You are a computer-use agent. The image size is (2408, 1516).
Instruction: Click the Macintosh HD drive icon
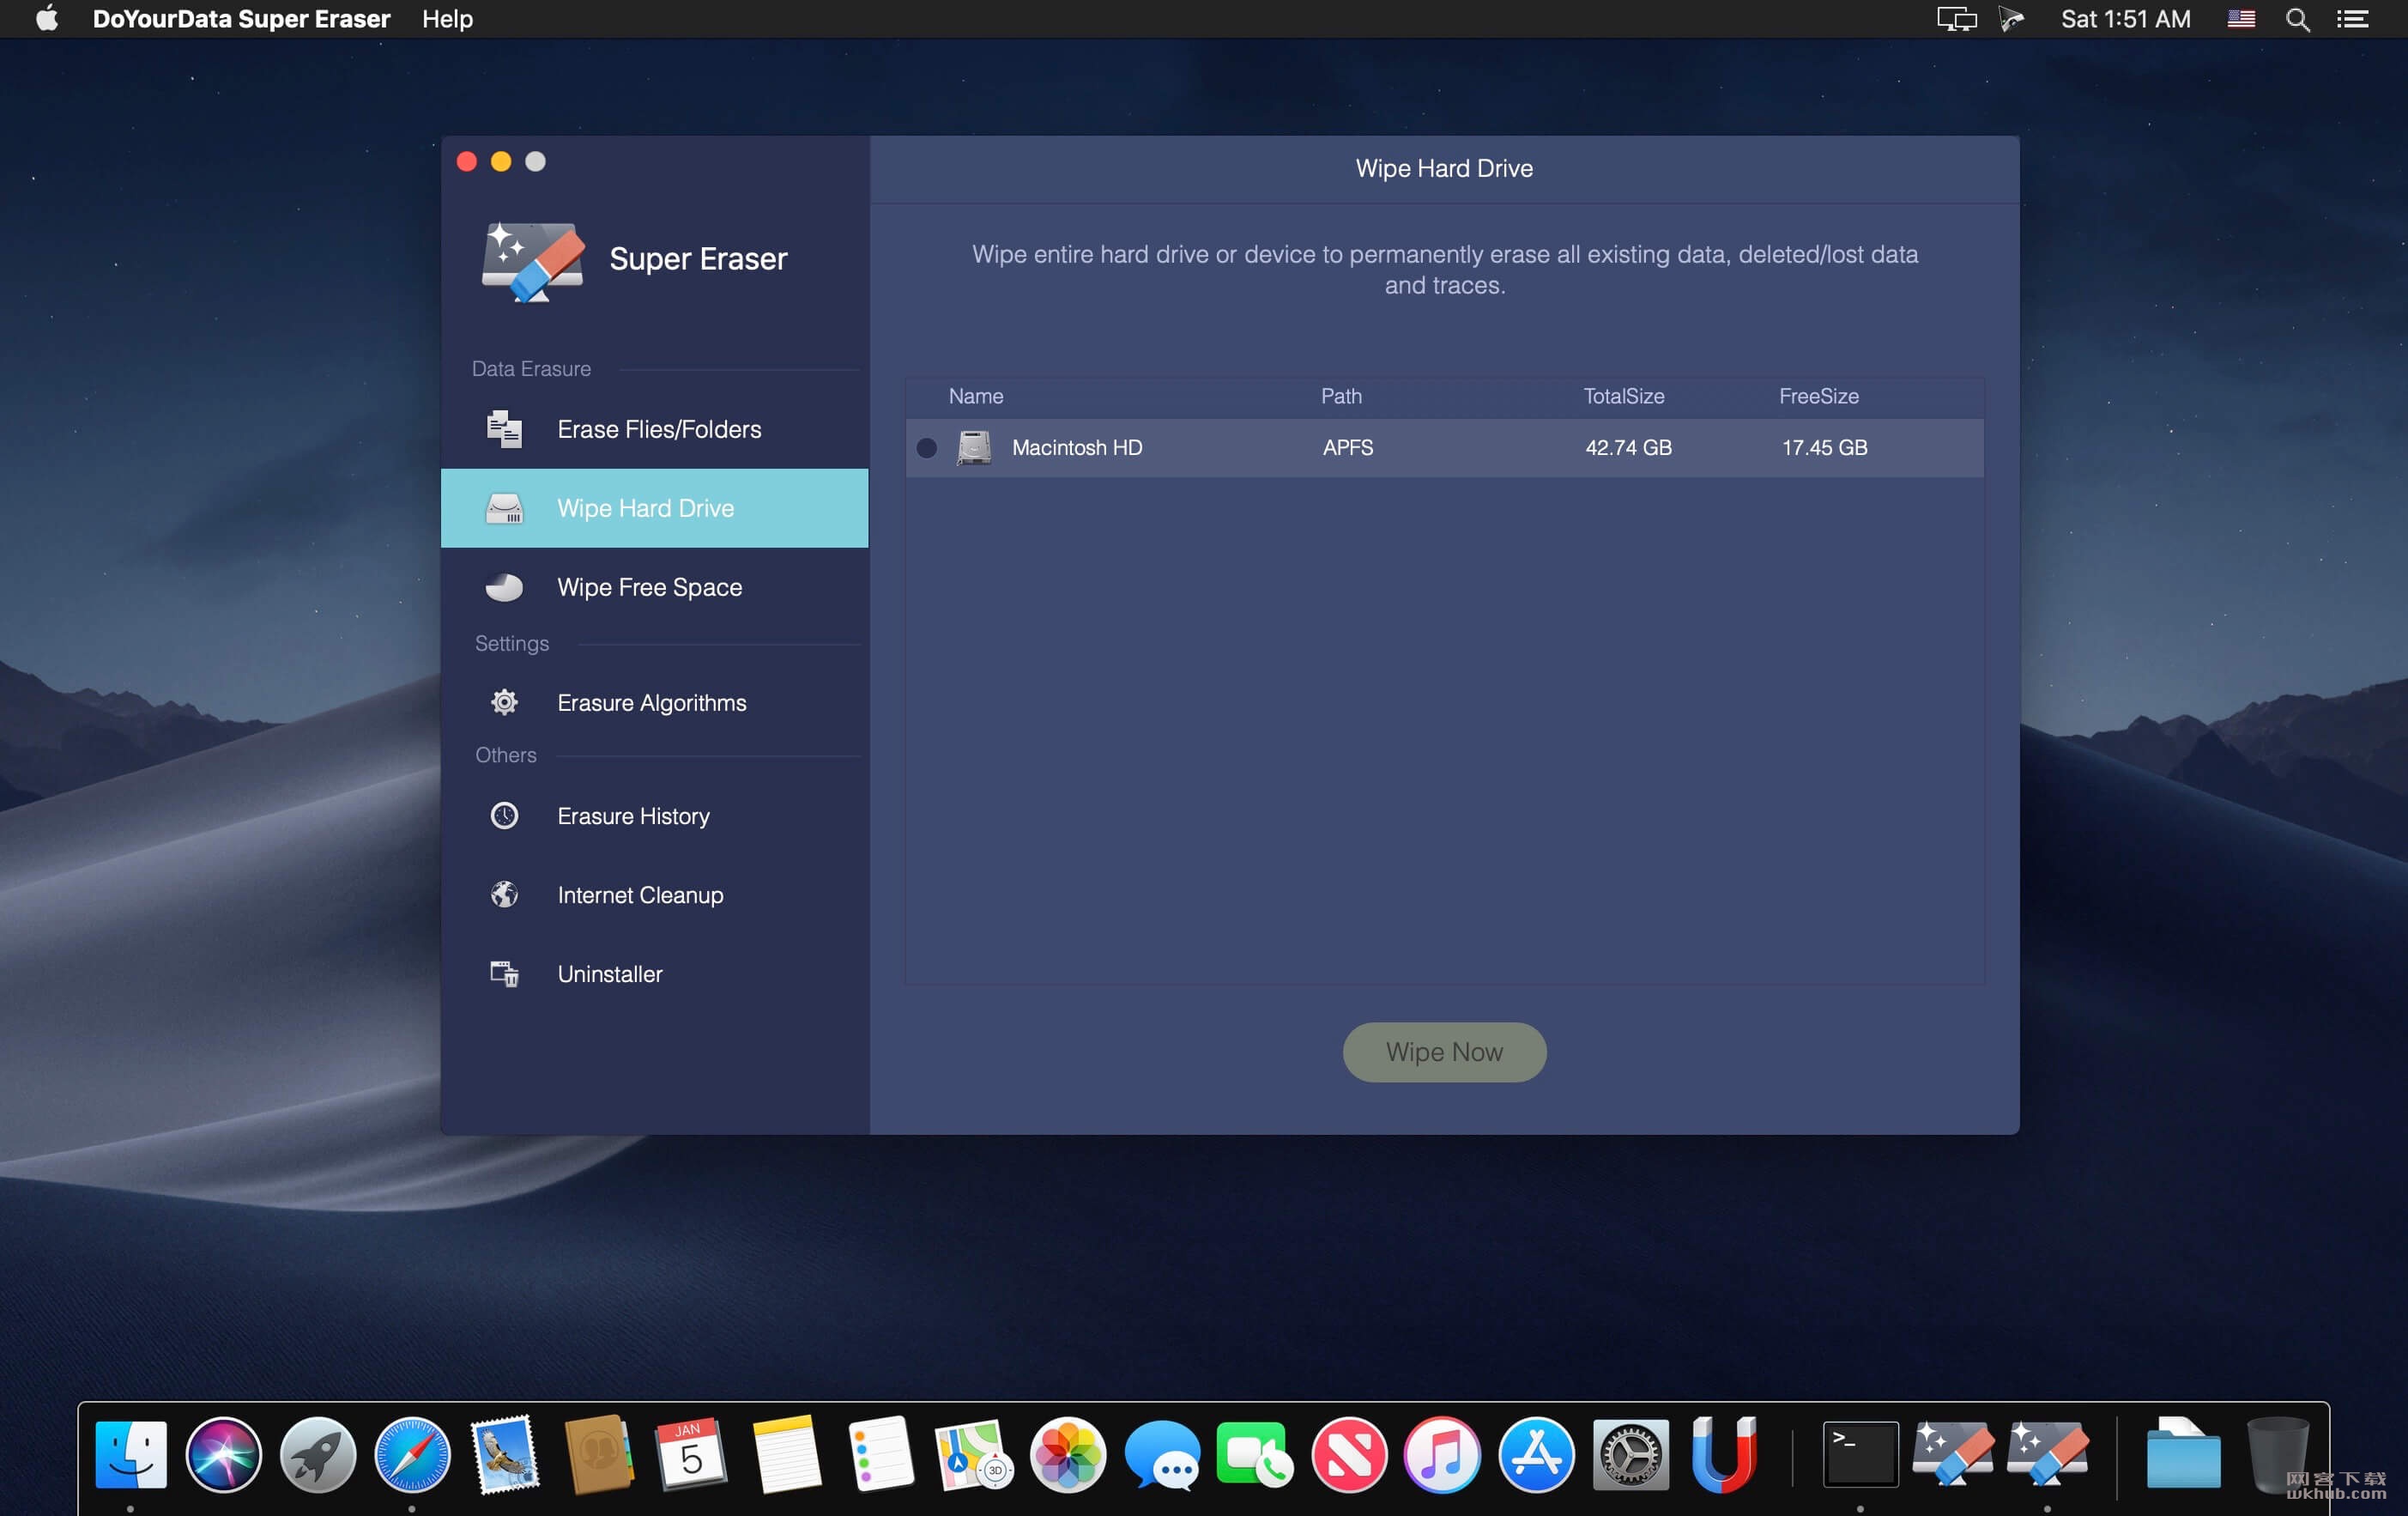[x=974, y=447]
